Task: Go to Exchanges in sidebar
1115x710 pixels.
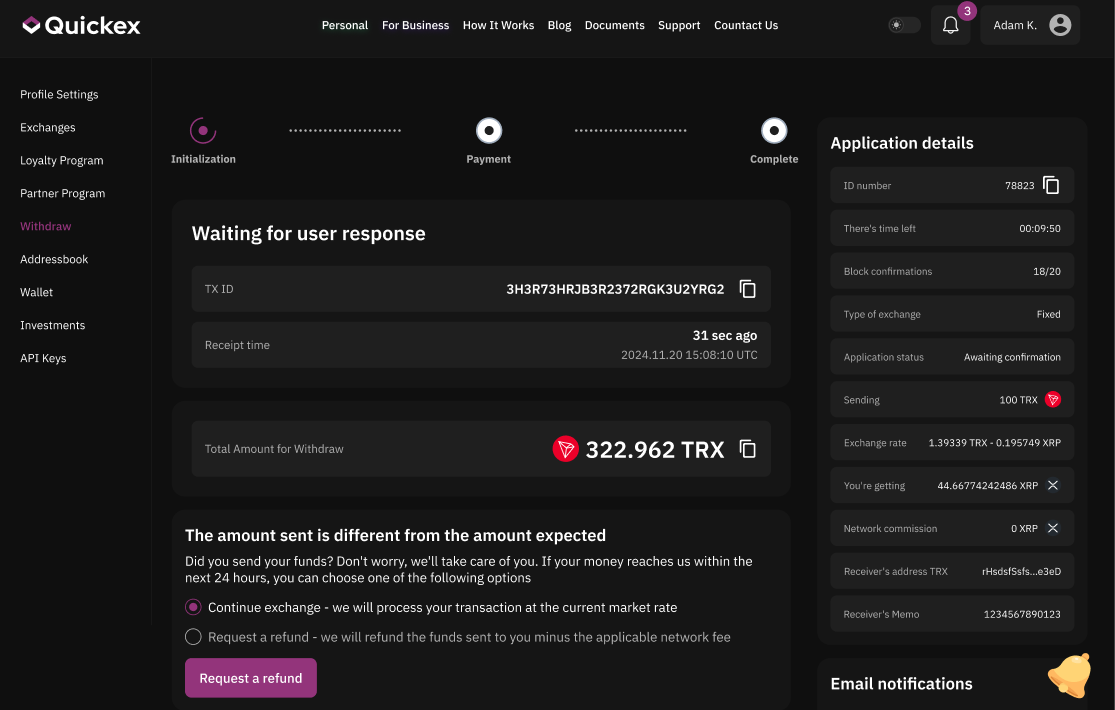Action: click(48, 127)
